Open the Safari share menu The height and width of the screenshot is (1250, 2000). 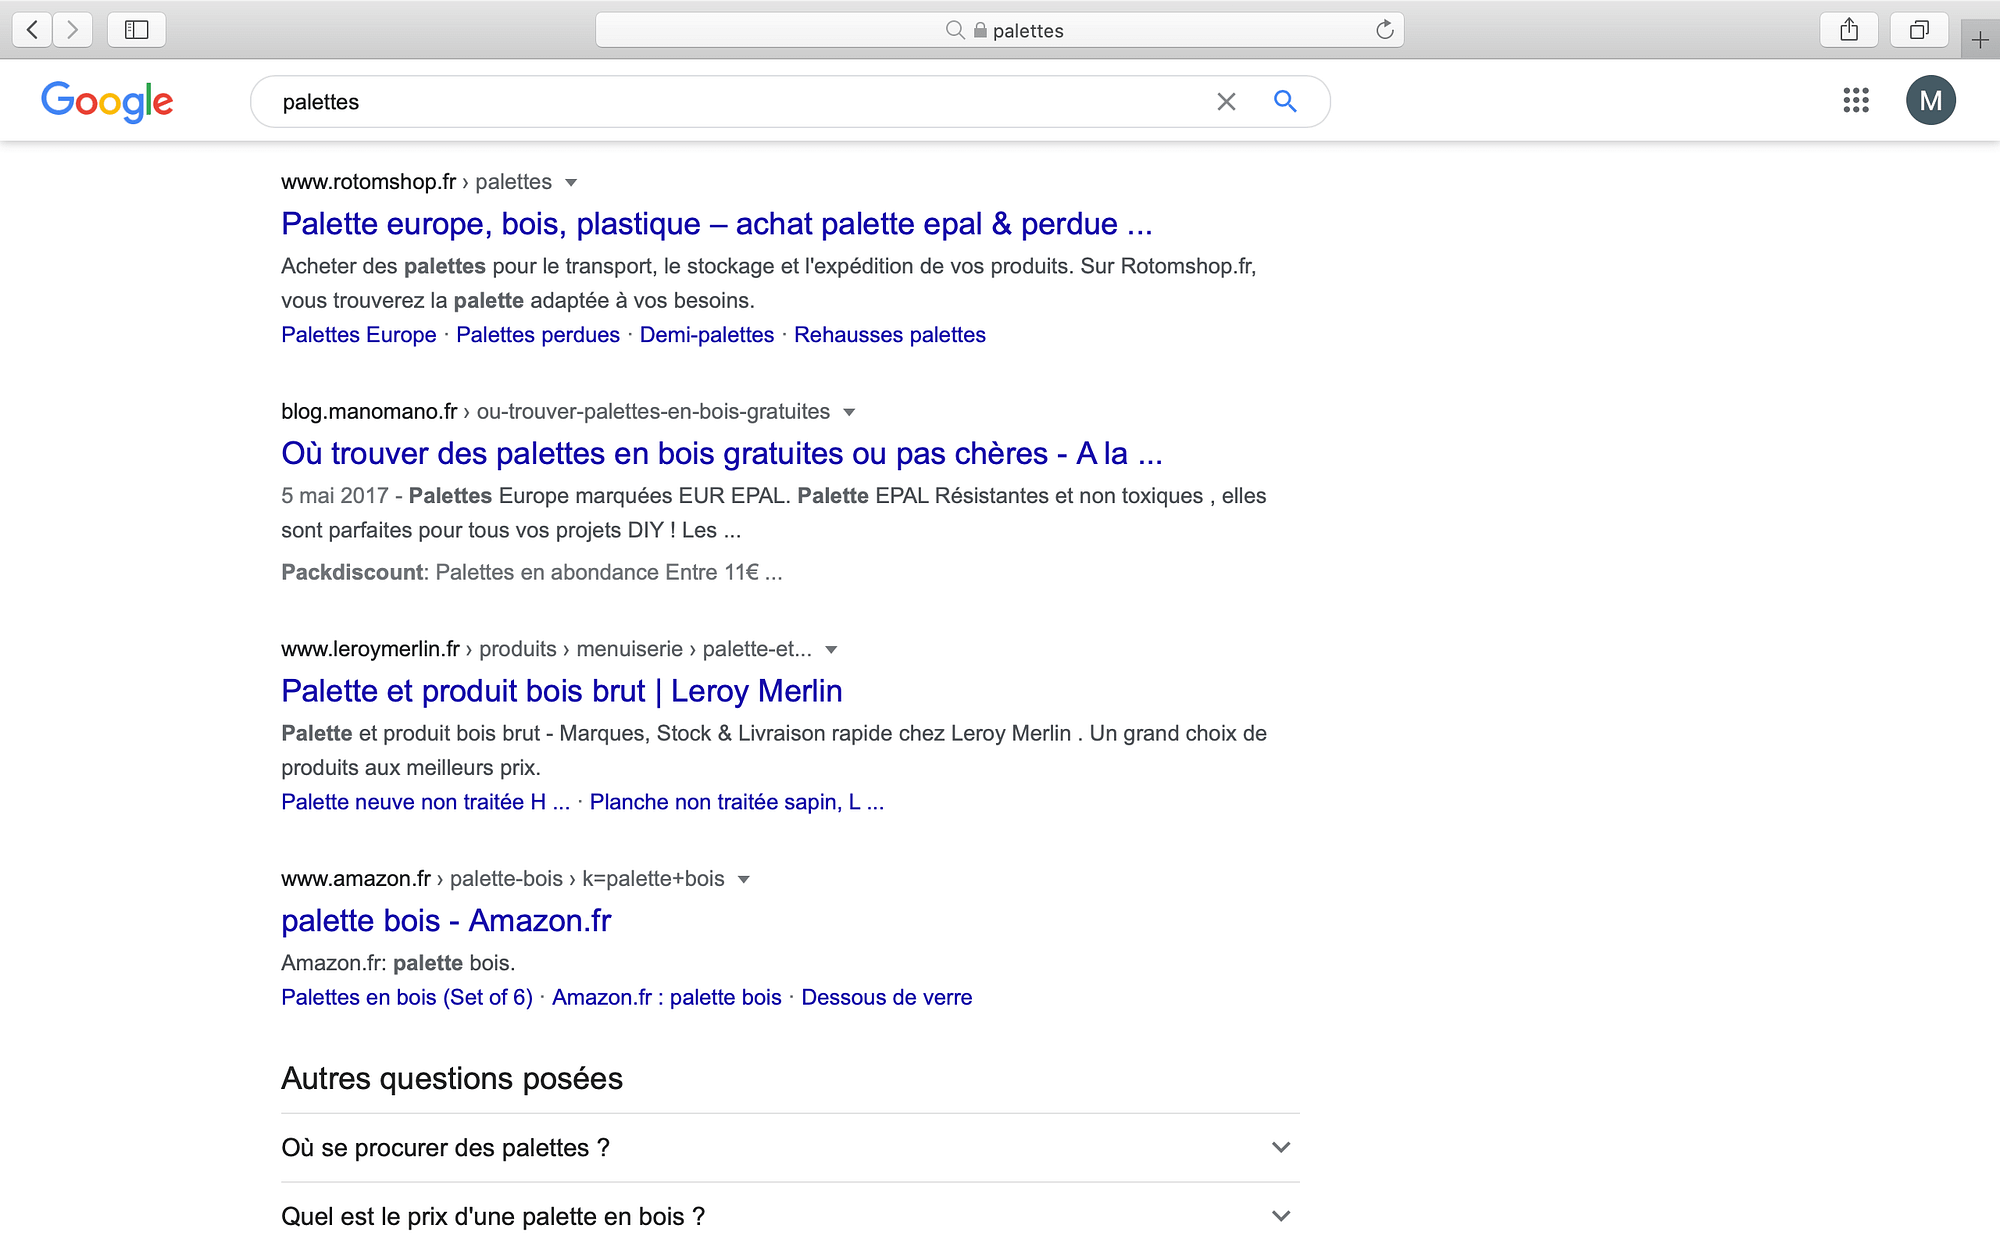(x=1849, y=30)
